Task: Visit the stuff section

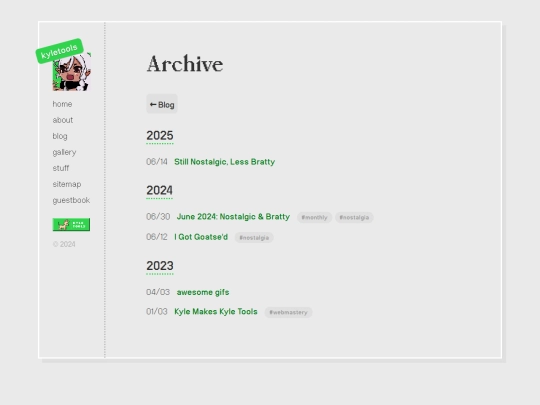Action: 61,168
